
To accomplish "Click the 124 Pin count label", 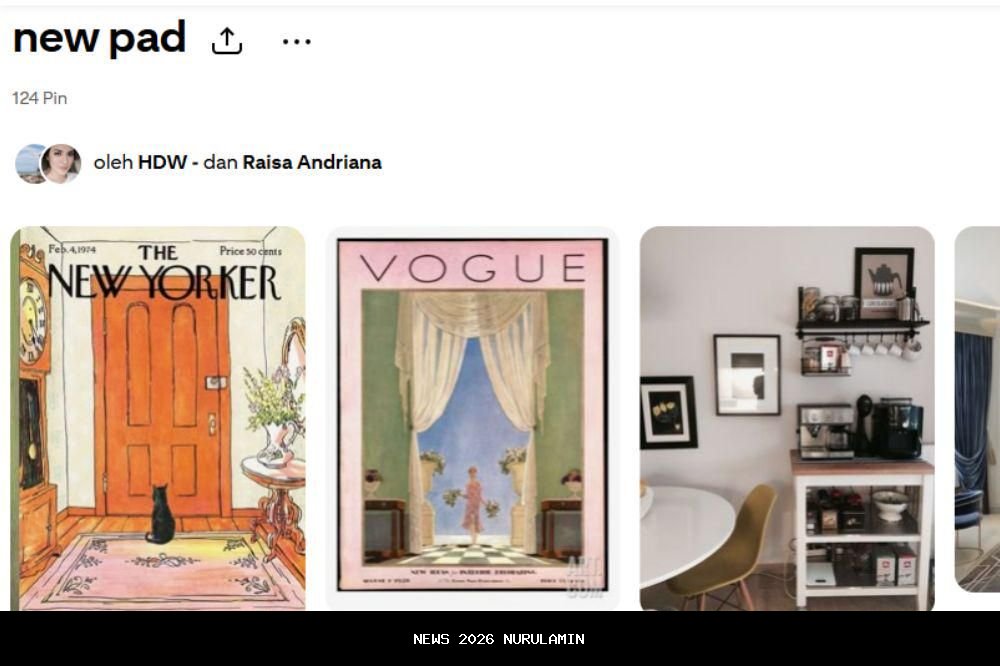I will pyautogui.click(x=40, y=98).
